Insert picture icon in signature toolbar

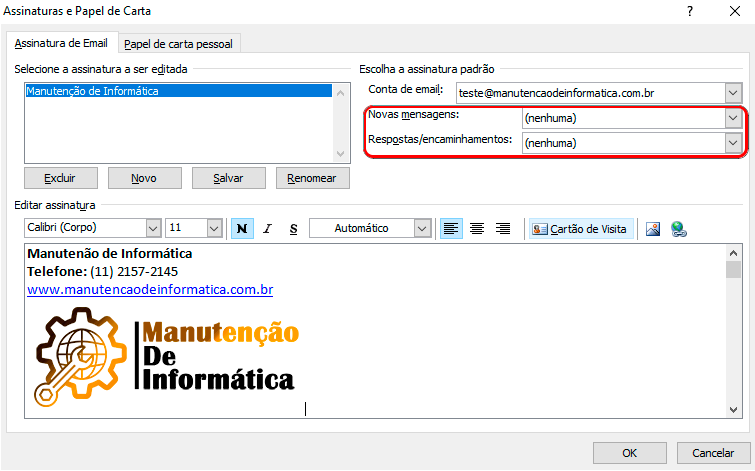(653, 229)
